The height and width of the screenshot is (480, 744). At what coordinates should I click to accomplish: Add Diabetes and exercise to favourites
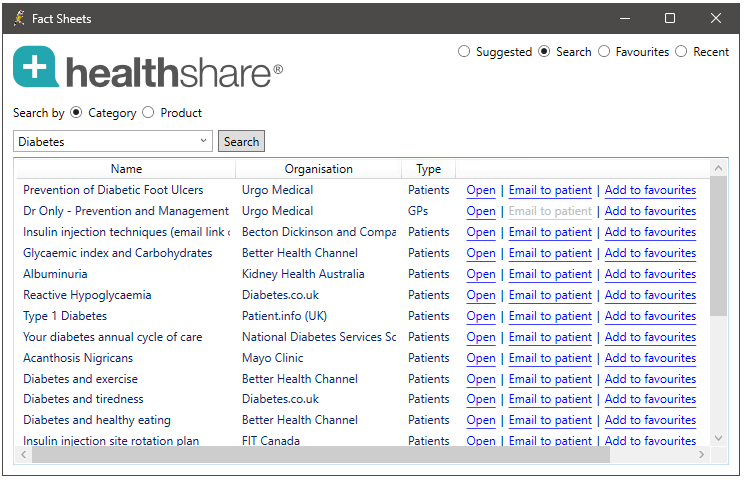(650, 379)
